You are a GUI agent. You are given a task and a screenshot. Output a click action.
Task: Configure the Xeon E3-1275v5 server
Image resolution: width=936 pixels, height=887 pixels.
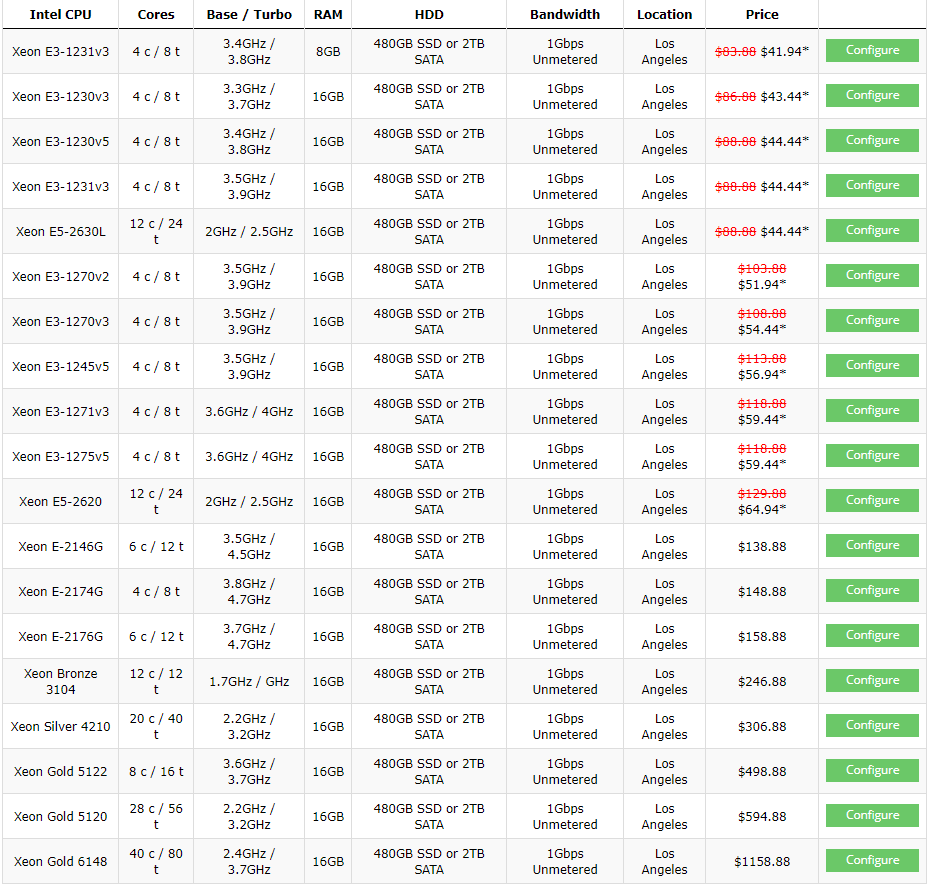[872, 455]
